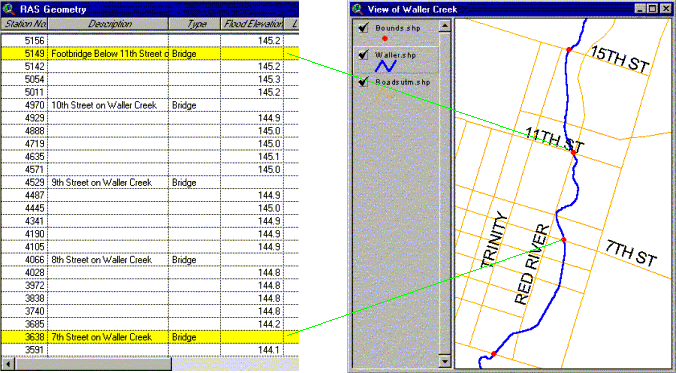This screenshot has width=676, height=373.
Task: Select station 3972 row
Action: point(150,285)
